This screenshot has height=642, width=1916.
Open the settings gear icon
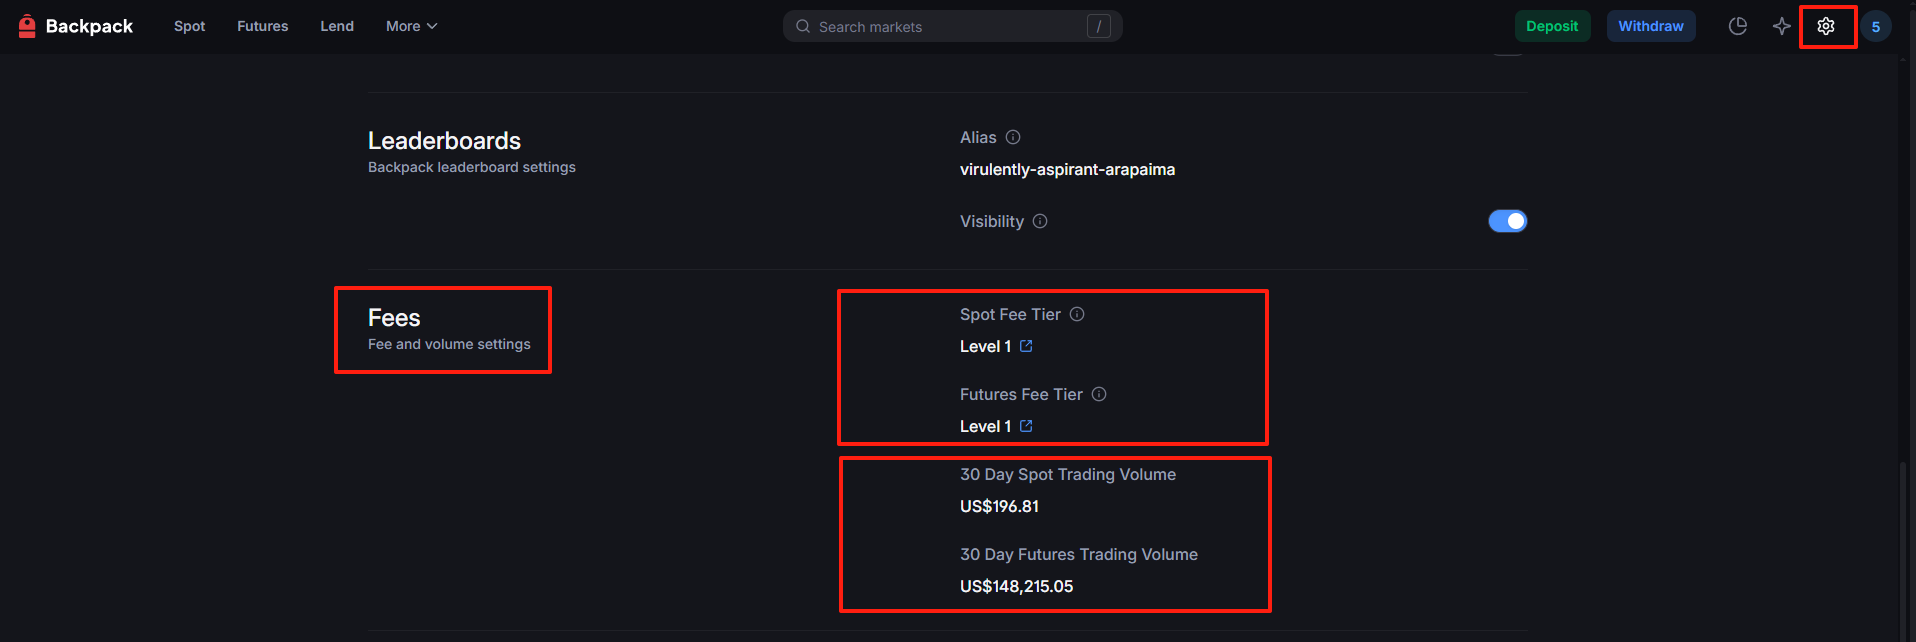tap(1826, 26)
